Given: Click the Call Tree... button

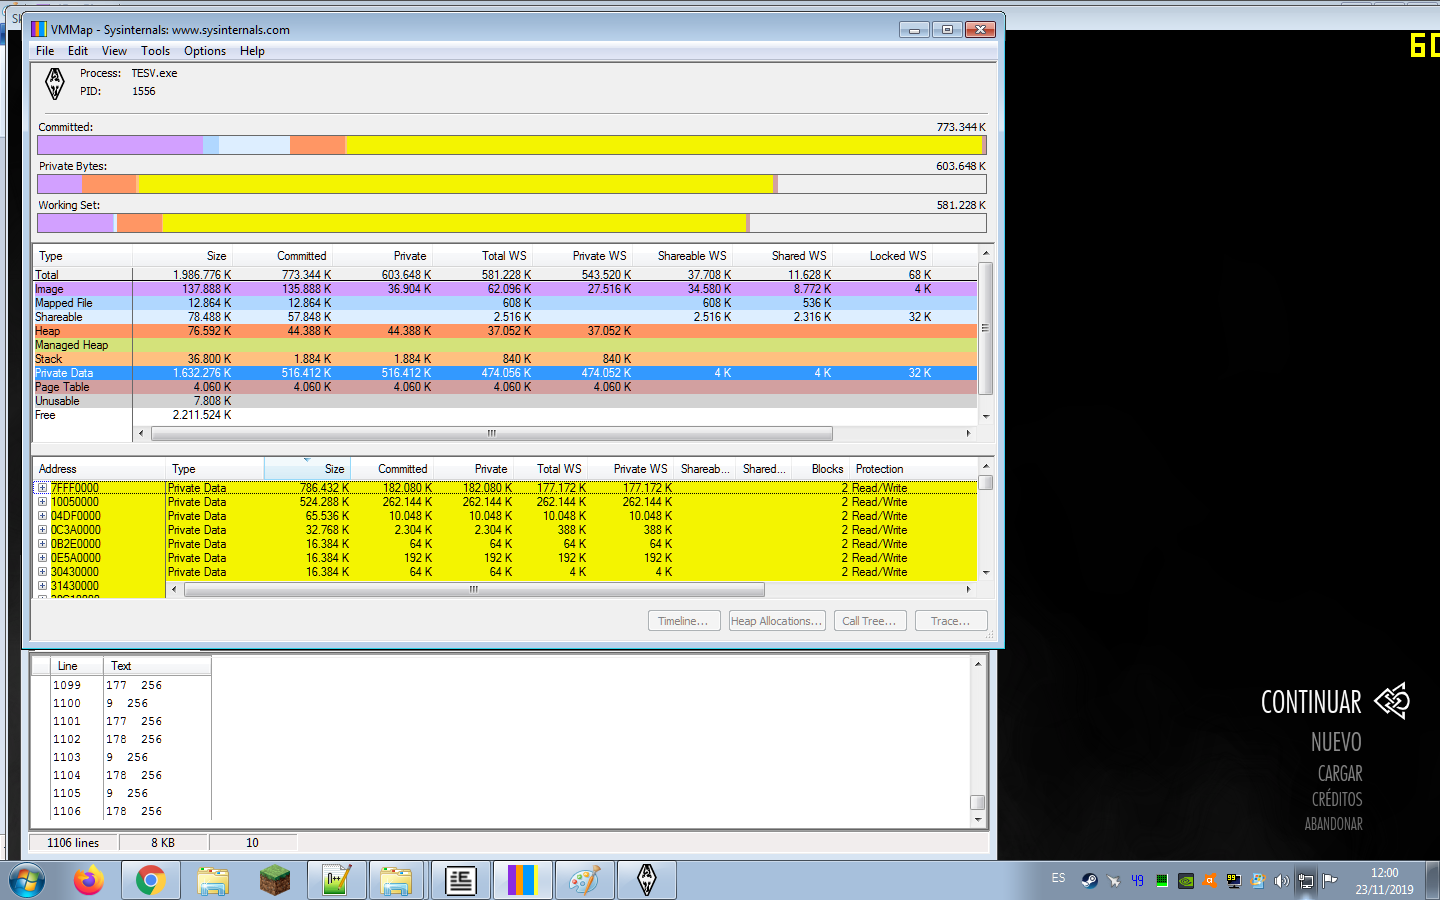Looking at the screenshot, I should tap(869, 621).
